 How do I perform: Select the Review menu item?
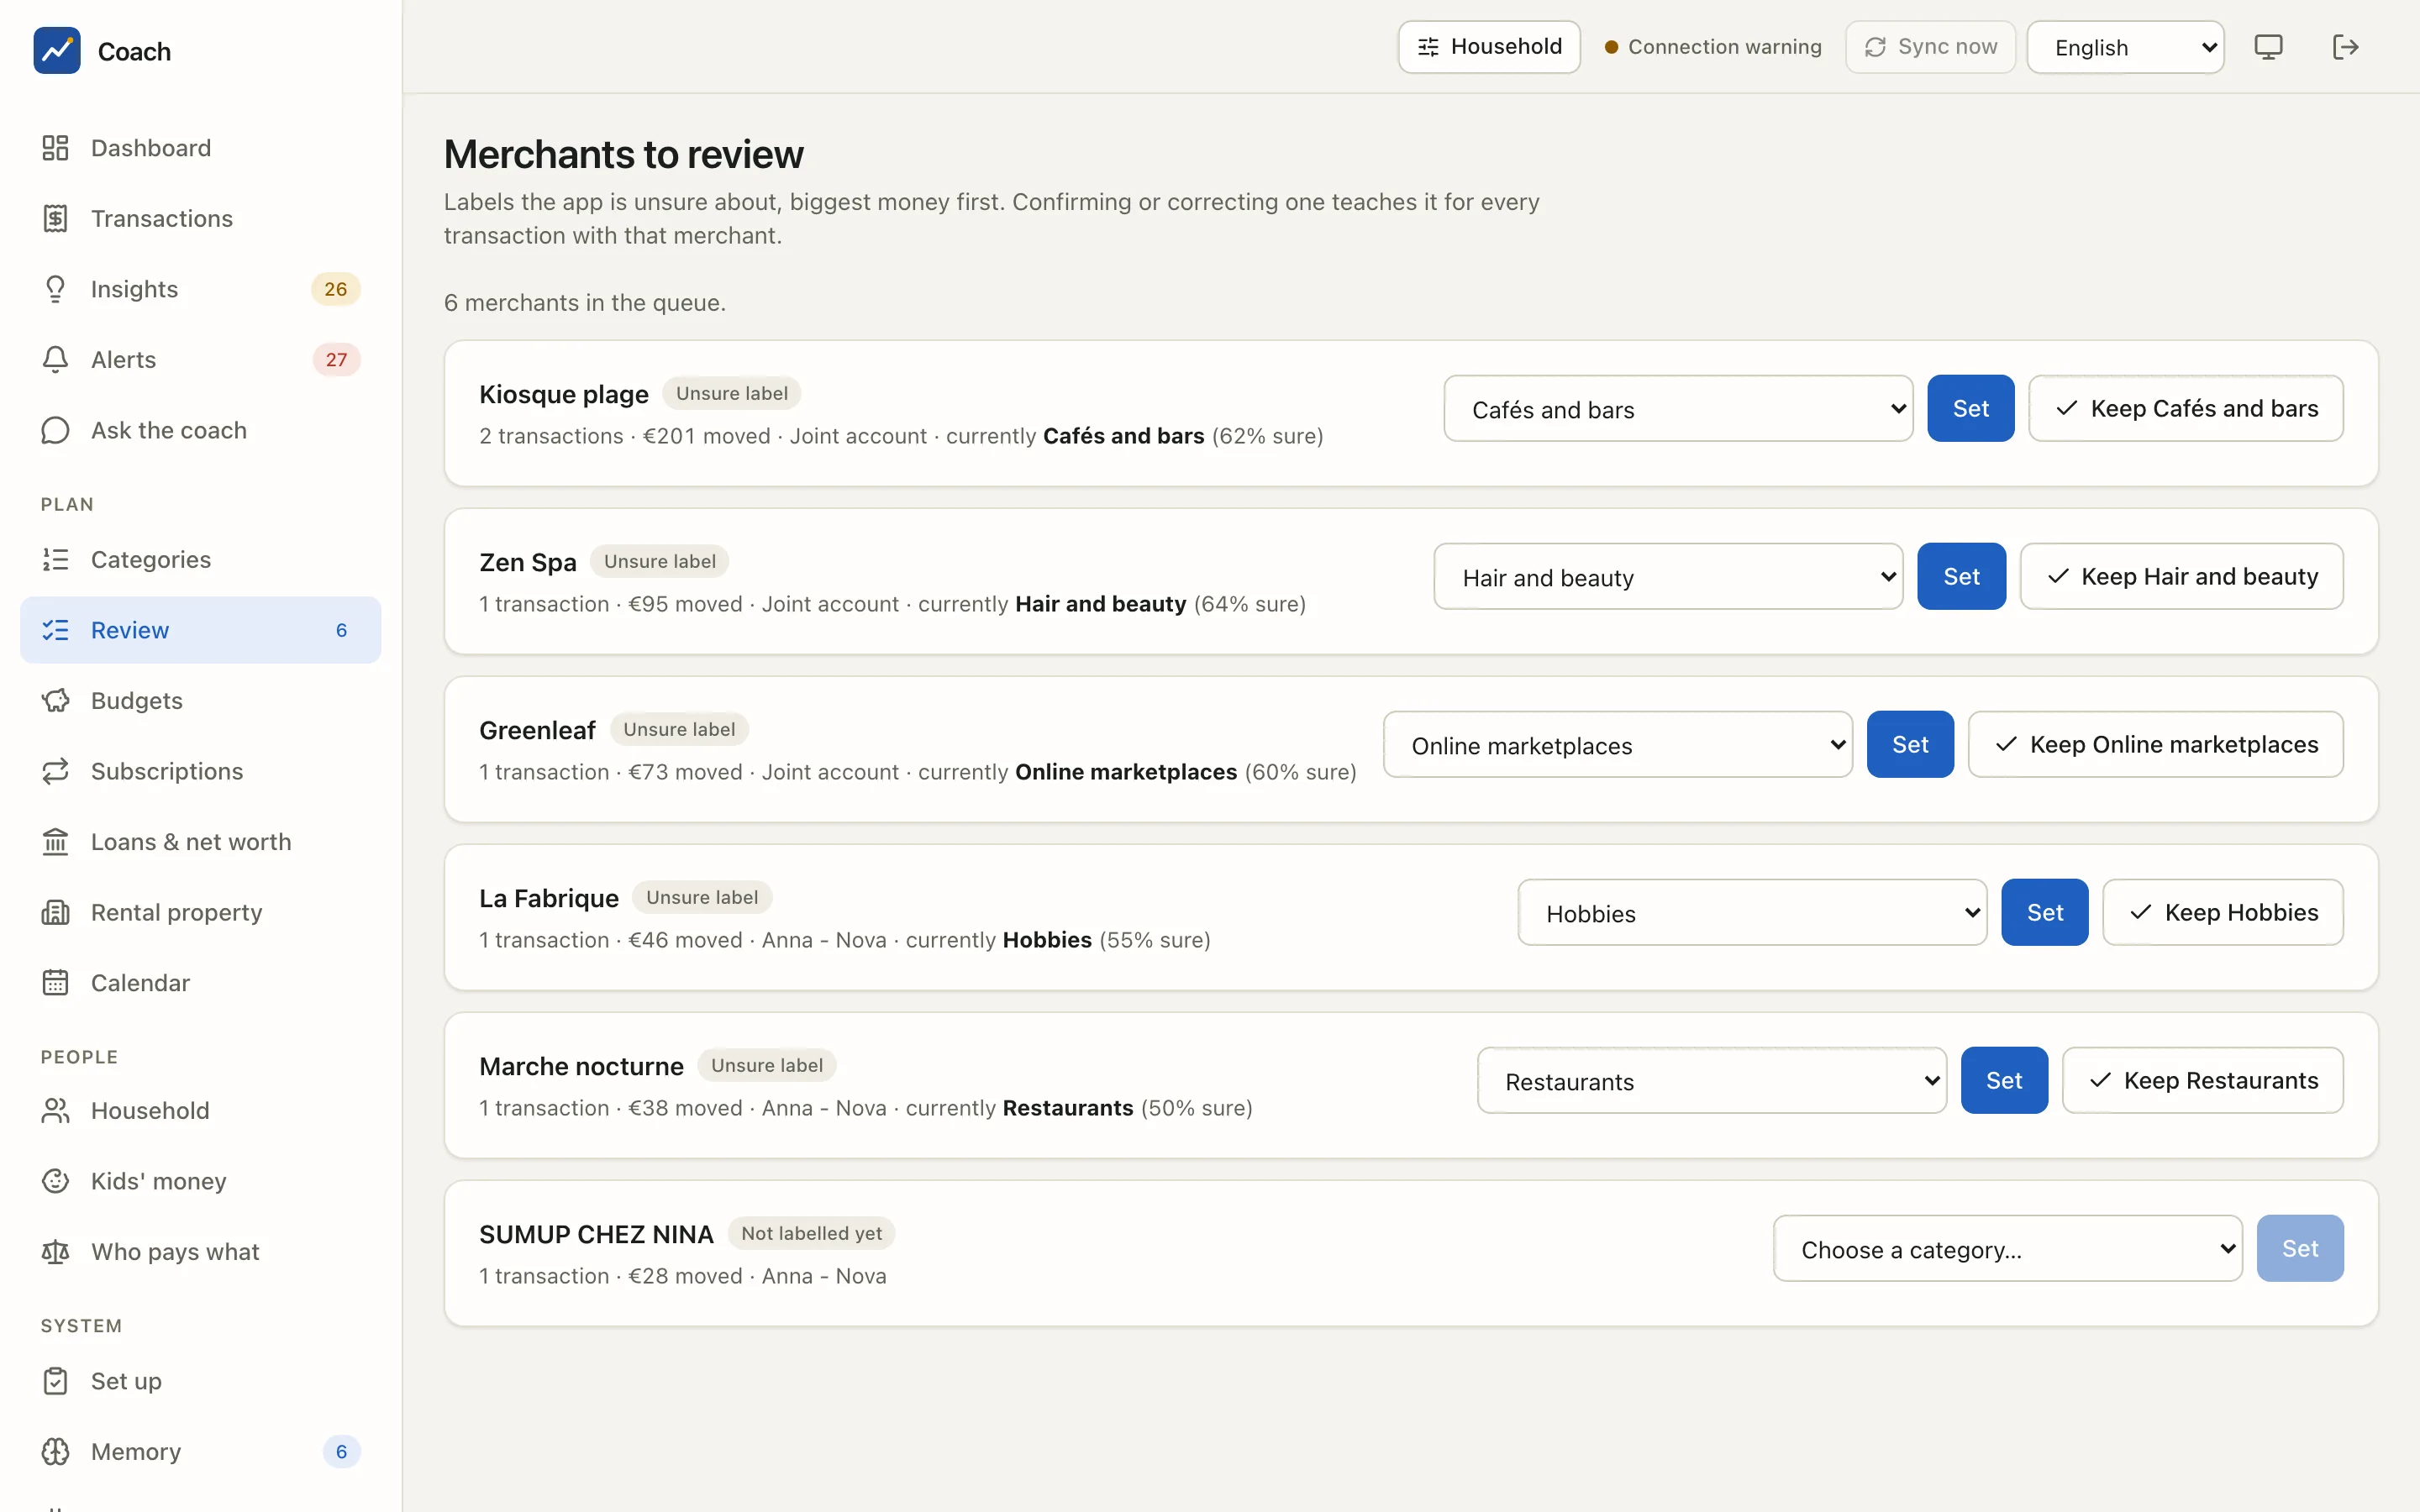[x=200, y=630]
